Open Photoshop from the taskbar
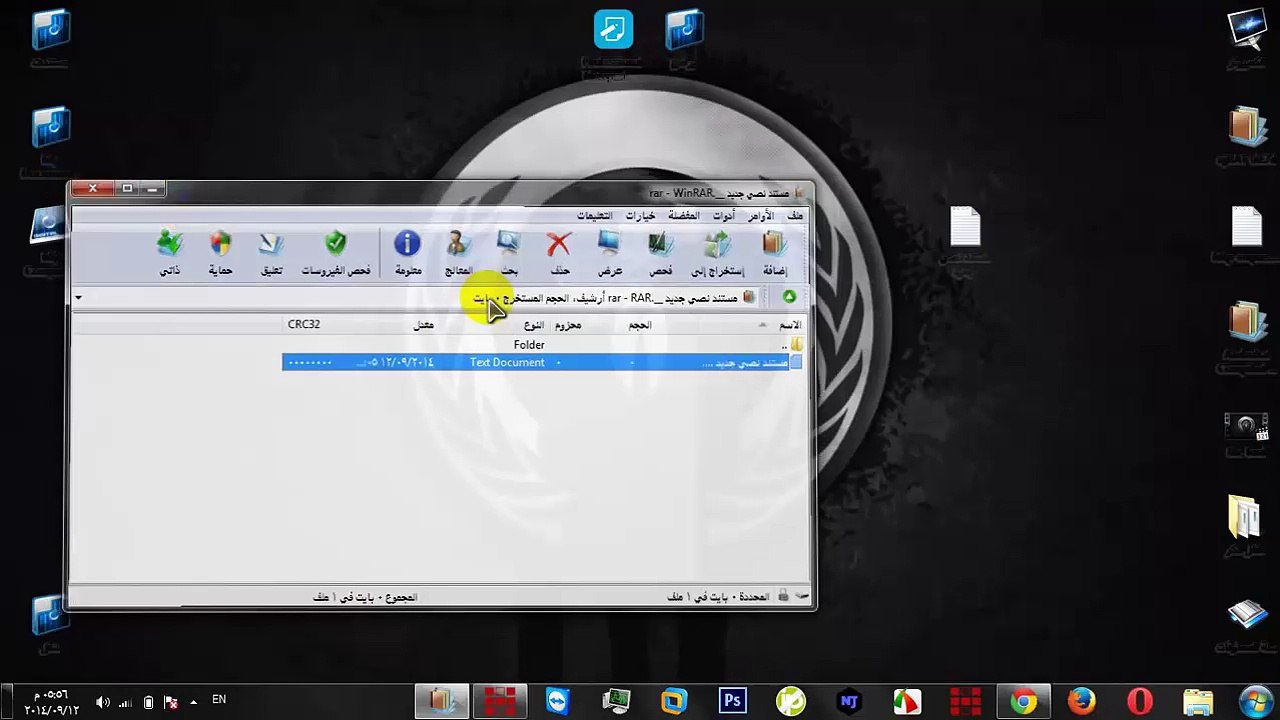1280x720 pixels. coord(732,701)
